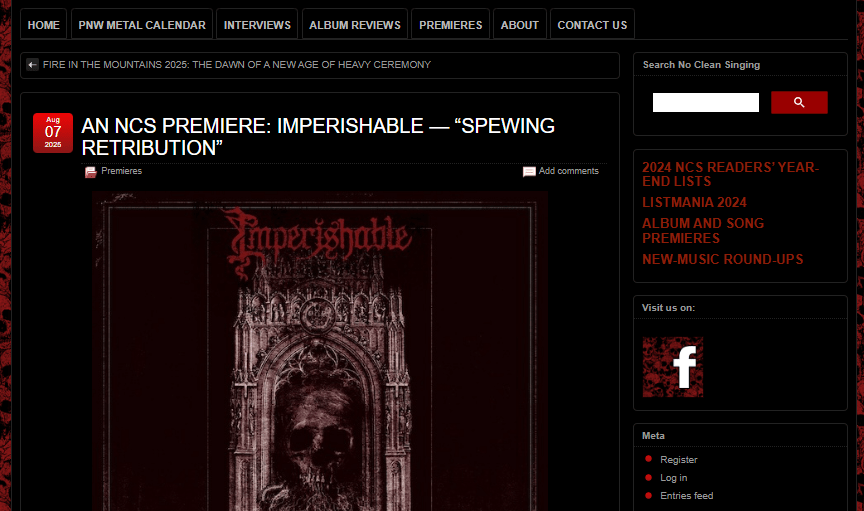The width and height of the screenshot is (864, 511).
Task: Click the Entries feed link
Action: pyautogui.click(x=687, y=496)
